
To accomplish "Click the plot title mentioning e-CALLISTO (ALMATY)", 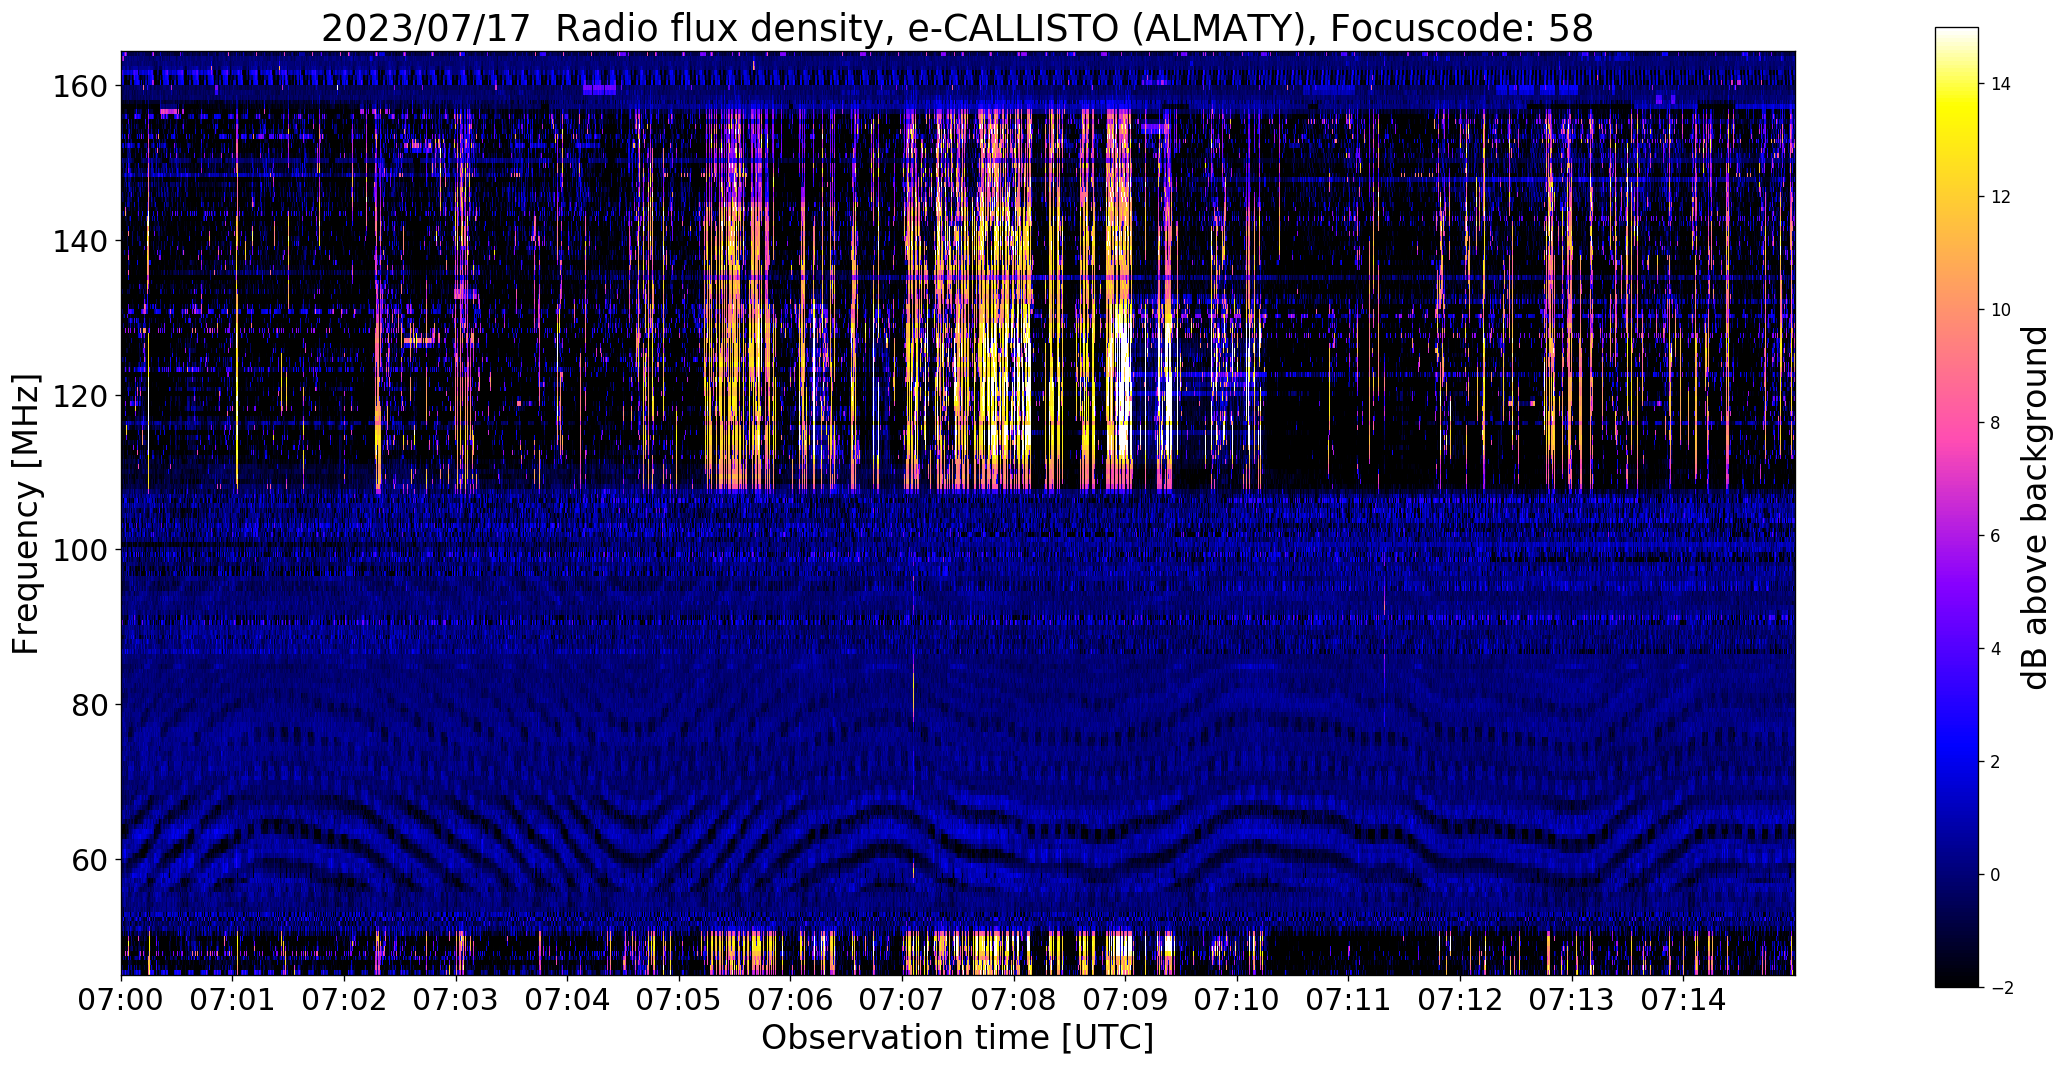I will 957,28.
